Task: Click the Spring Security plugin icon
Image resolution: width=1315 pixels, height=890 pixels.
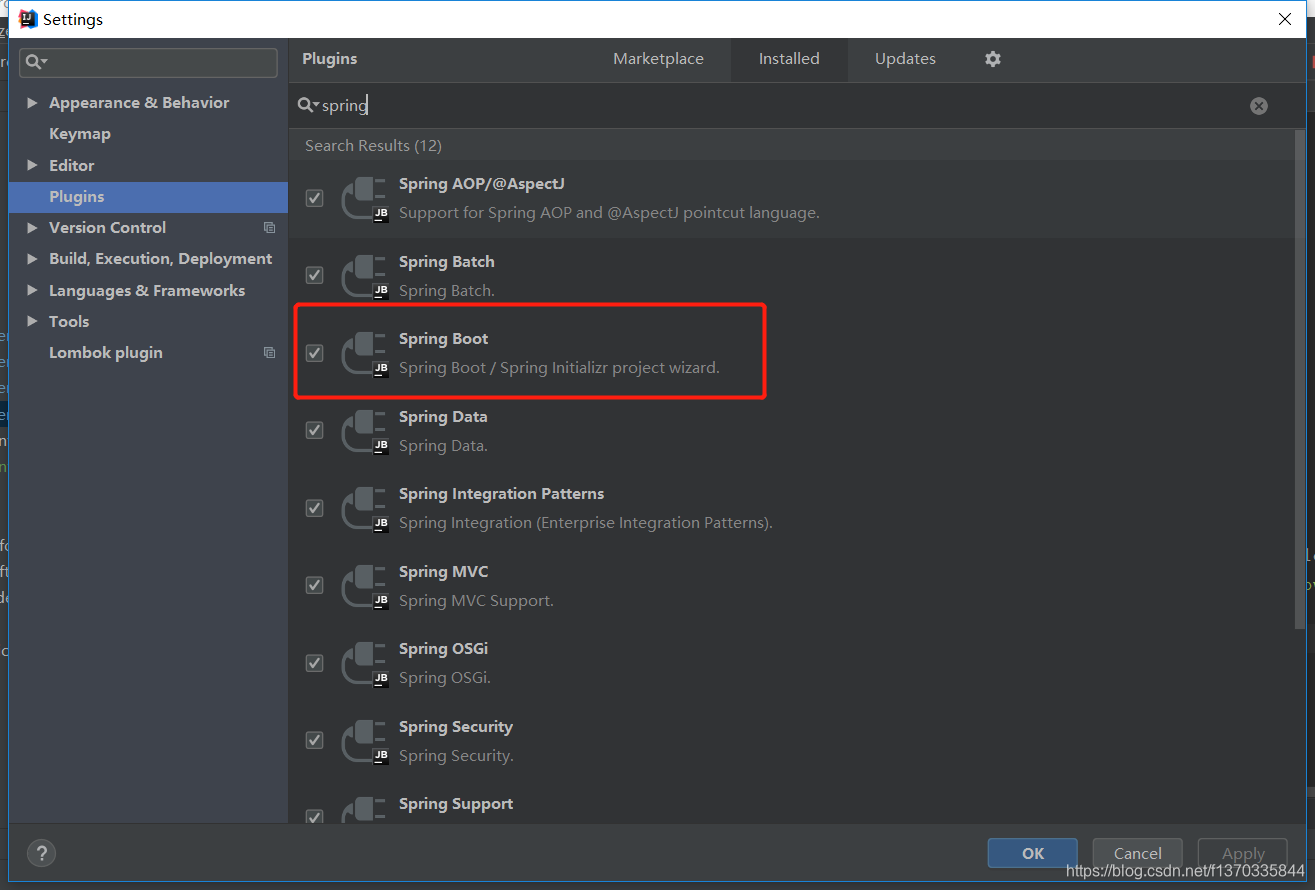Action: [x=365, y=741]
